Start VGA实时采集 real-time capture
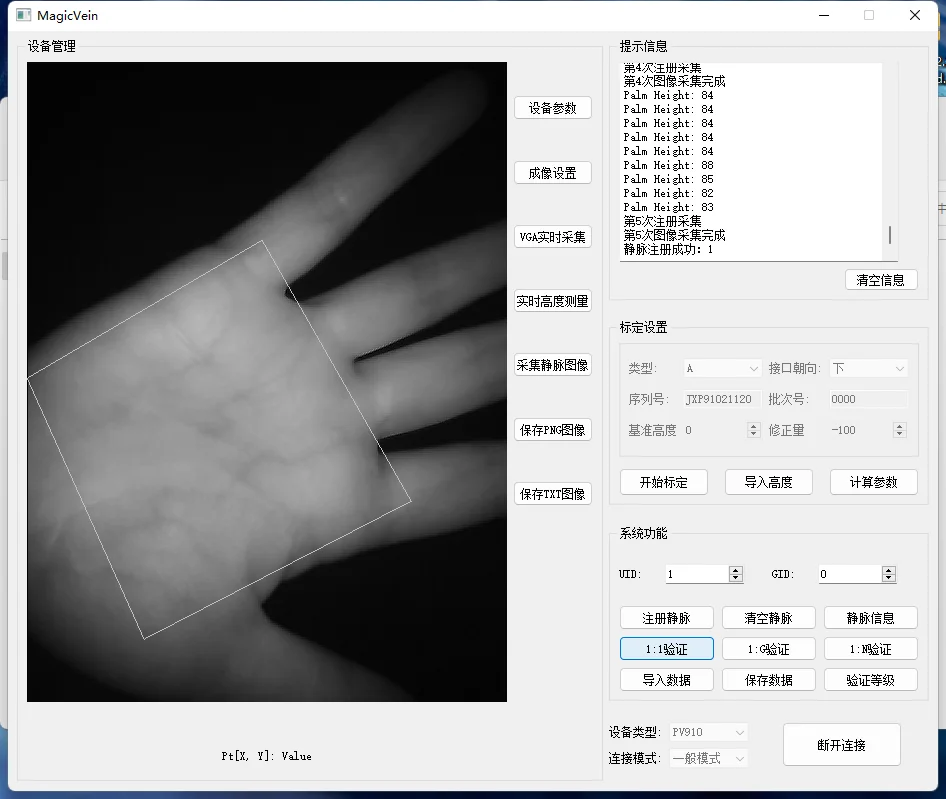Viewport: 946px width, 799px height. pyautogui.click(x=552, y=236)
